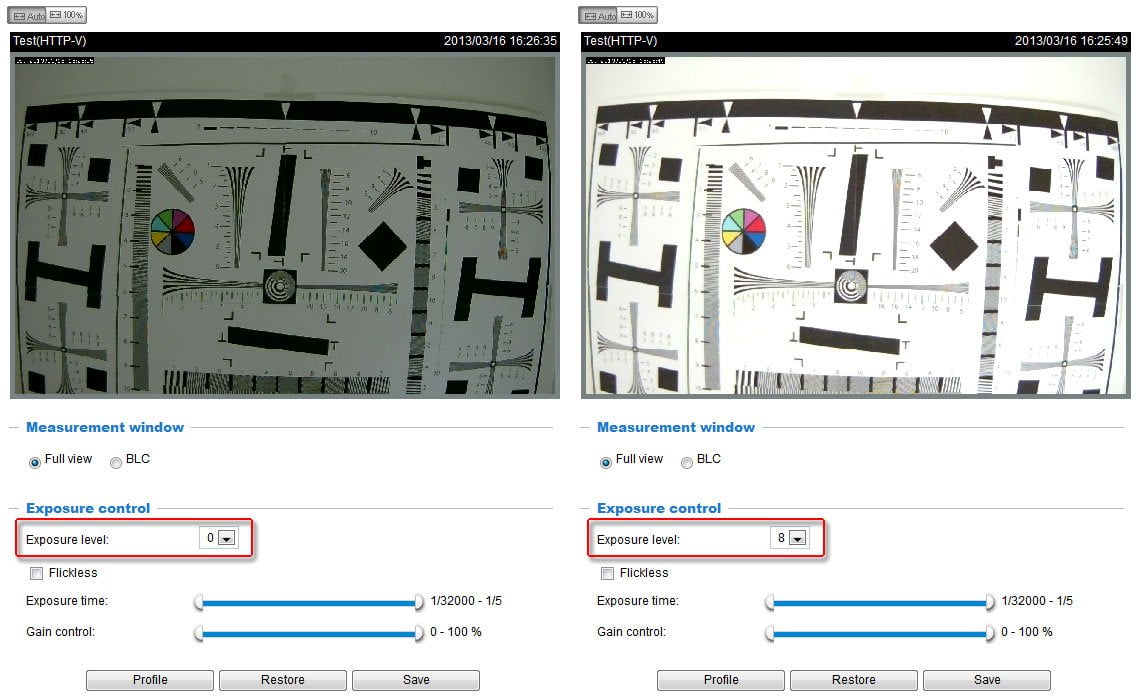Click left camera preview with exposure 0

tap(285, 224)
